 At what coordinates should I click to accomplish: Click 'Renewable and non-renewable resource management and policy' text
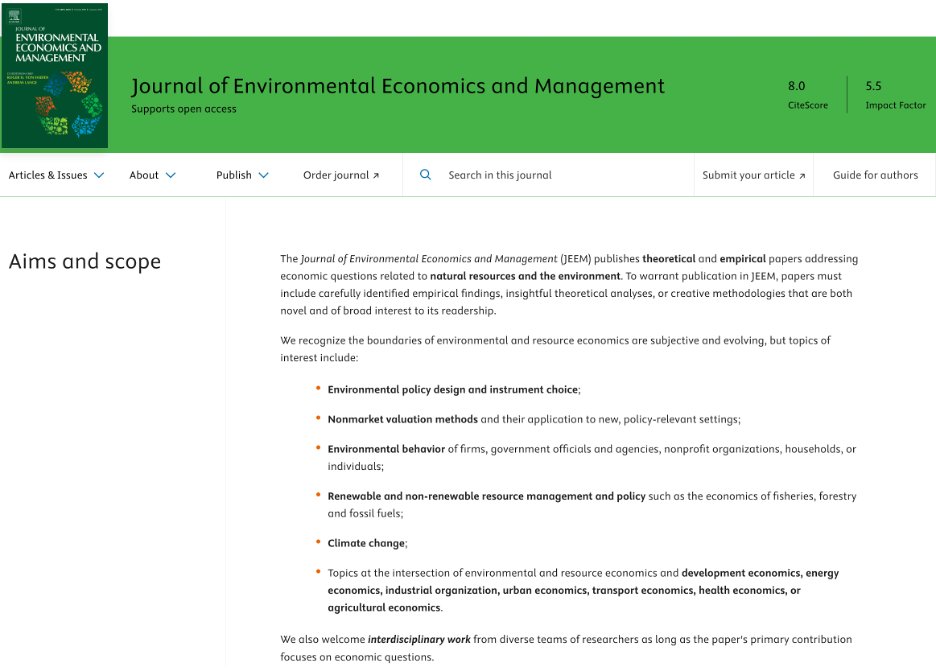click(x=487, y=497)
